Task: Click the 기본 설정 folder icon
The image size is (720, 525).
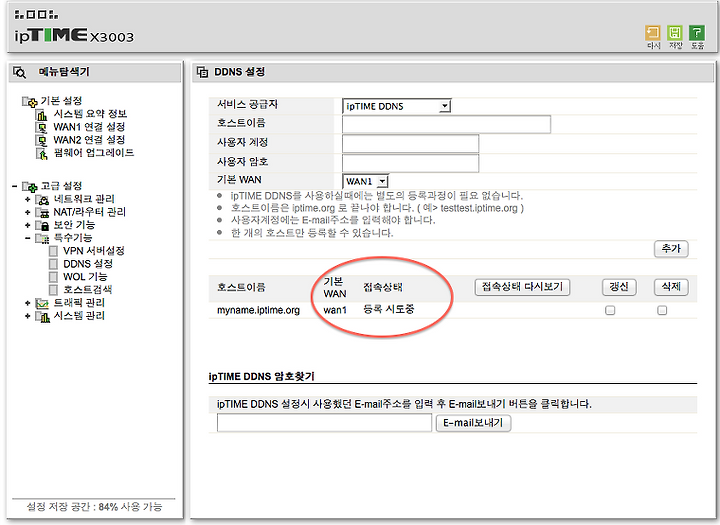Action: click(30, 102)
